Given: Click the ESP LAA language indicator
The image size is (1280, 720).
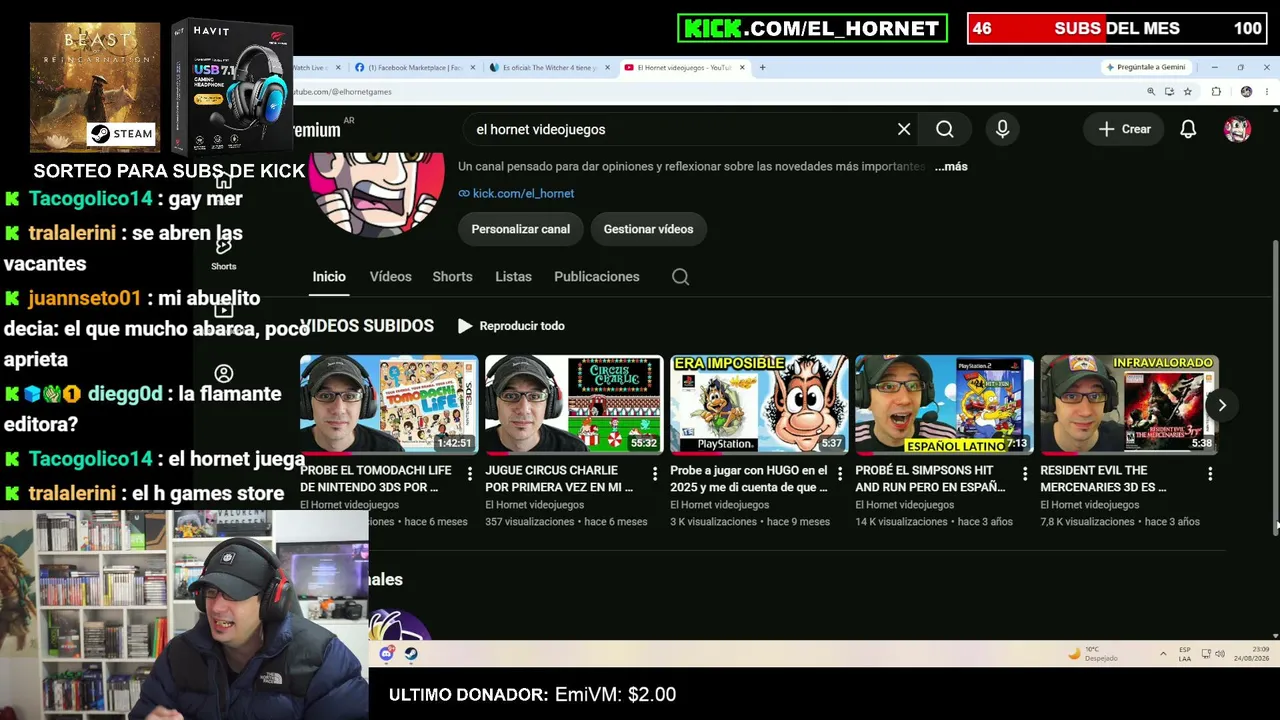Looking at the screenshot, I should pos(1185,654).
